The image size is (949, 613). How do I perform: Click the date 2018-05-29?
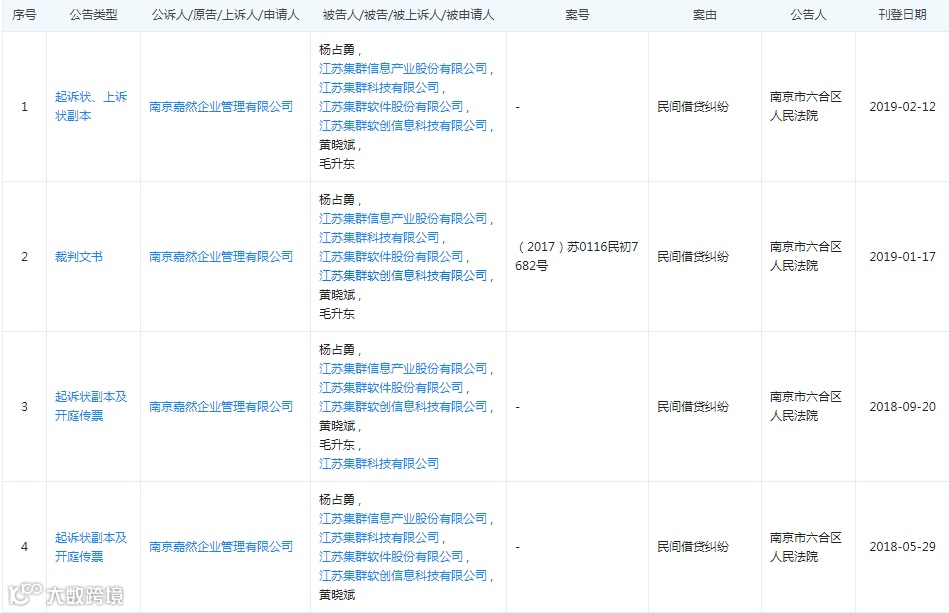[x=902, y=546]
